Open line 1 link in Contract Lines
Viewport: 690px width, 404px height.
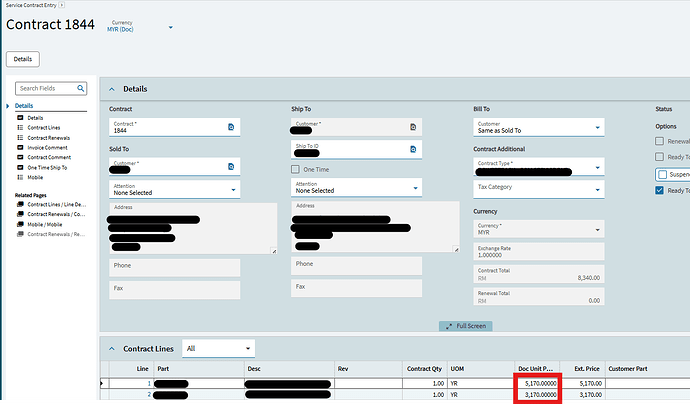click(x=149, y=383)
